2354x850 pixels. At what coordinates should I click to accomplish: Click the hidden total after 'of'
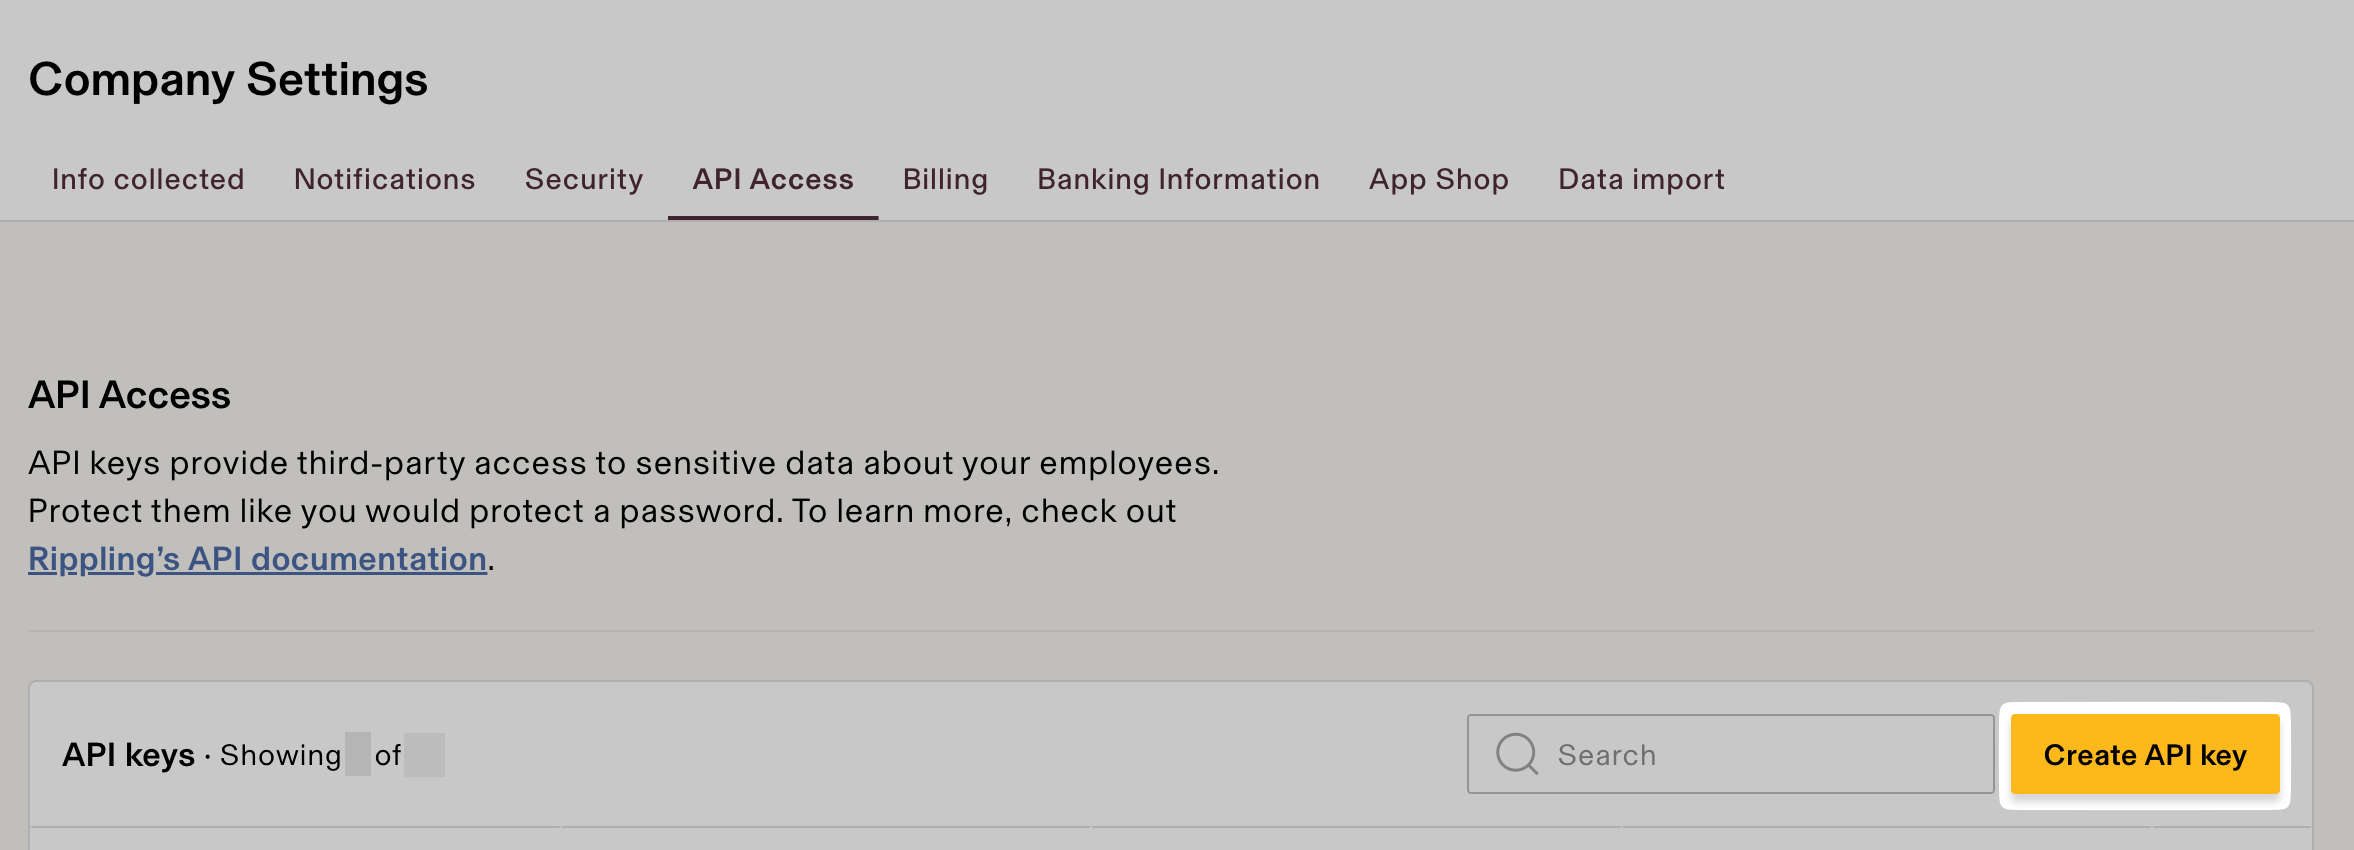[424, 755]
